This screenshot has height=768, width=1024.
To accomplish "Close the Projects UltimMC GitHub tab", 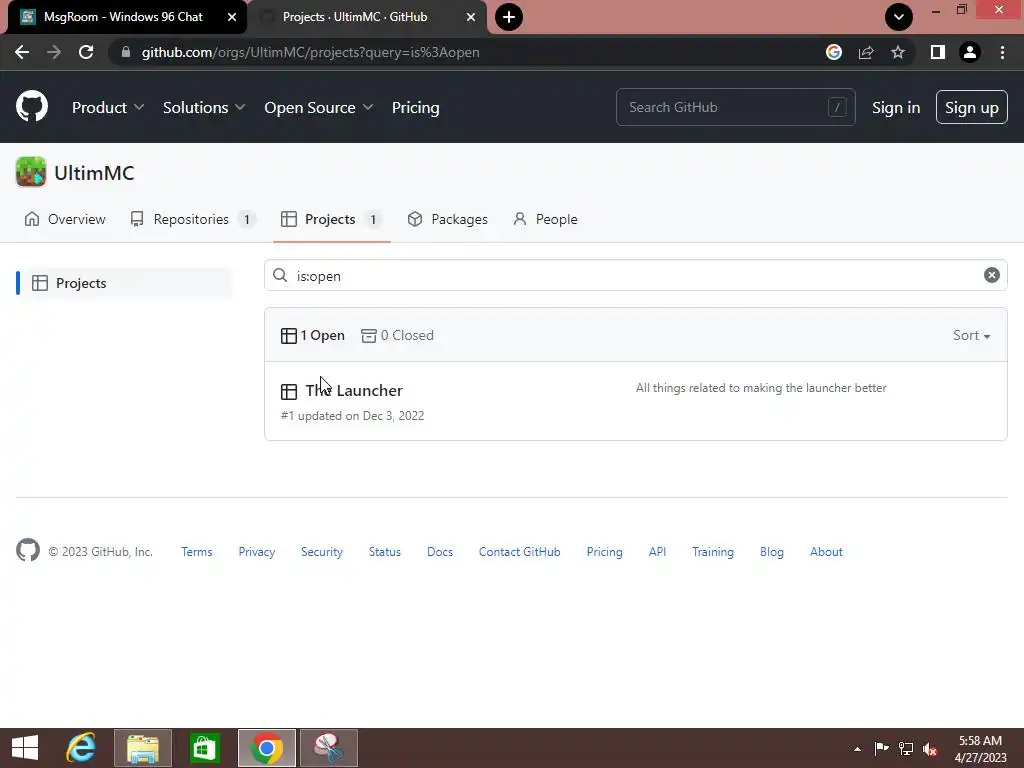I will tap(471, 17).
